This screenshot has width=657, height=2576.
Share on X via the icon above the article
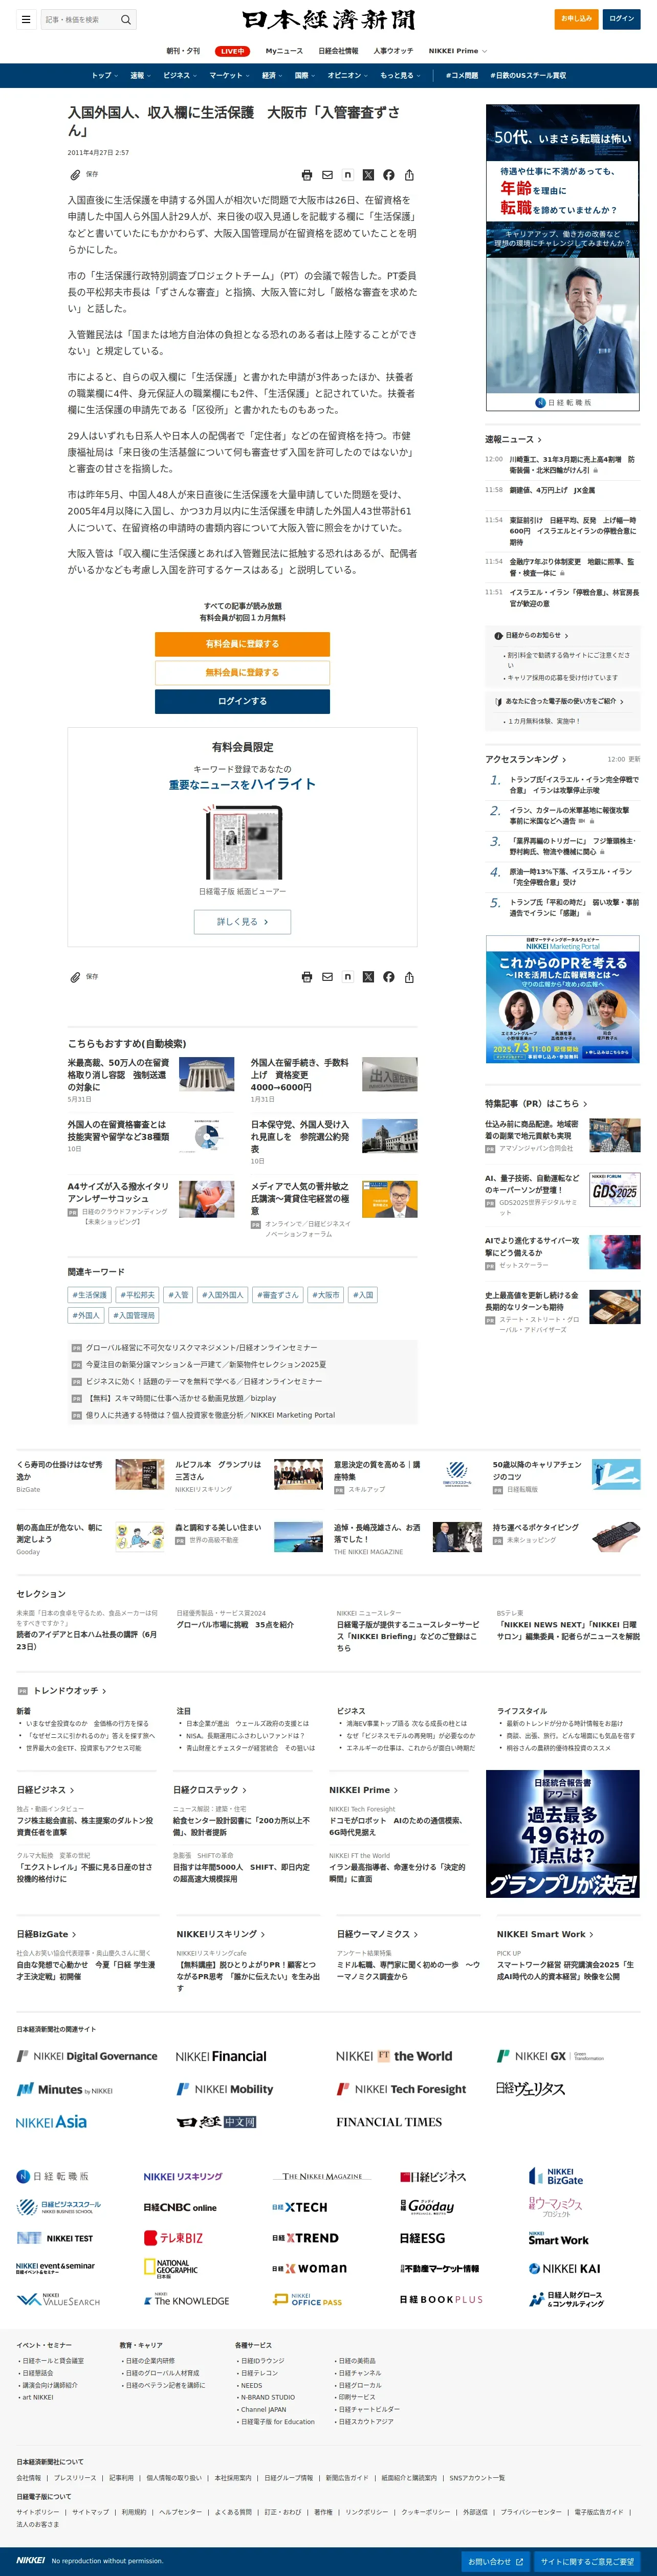[x=368, y=175]
